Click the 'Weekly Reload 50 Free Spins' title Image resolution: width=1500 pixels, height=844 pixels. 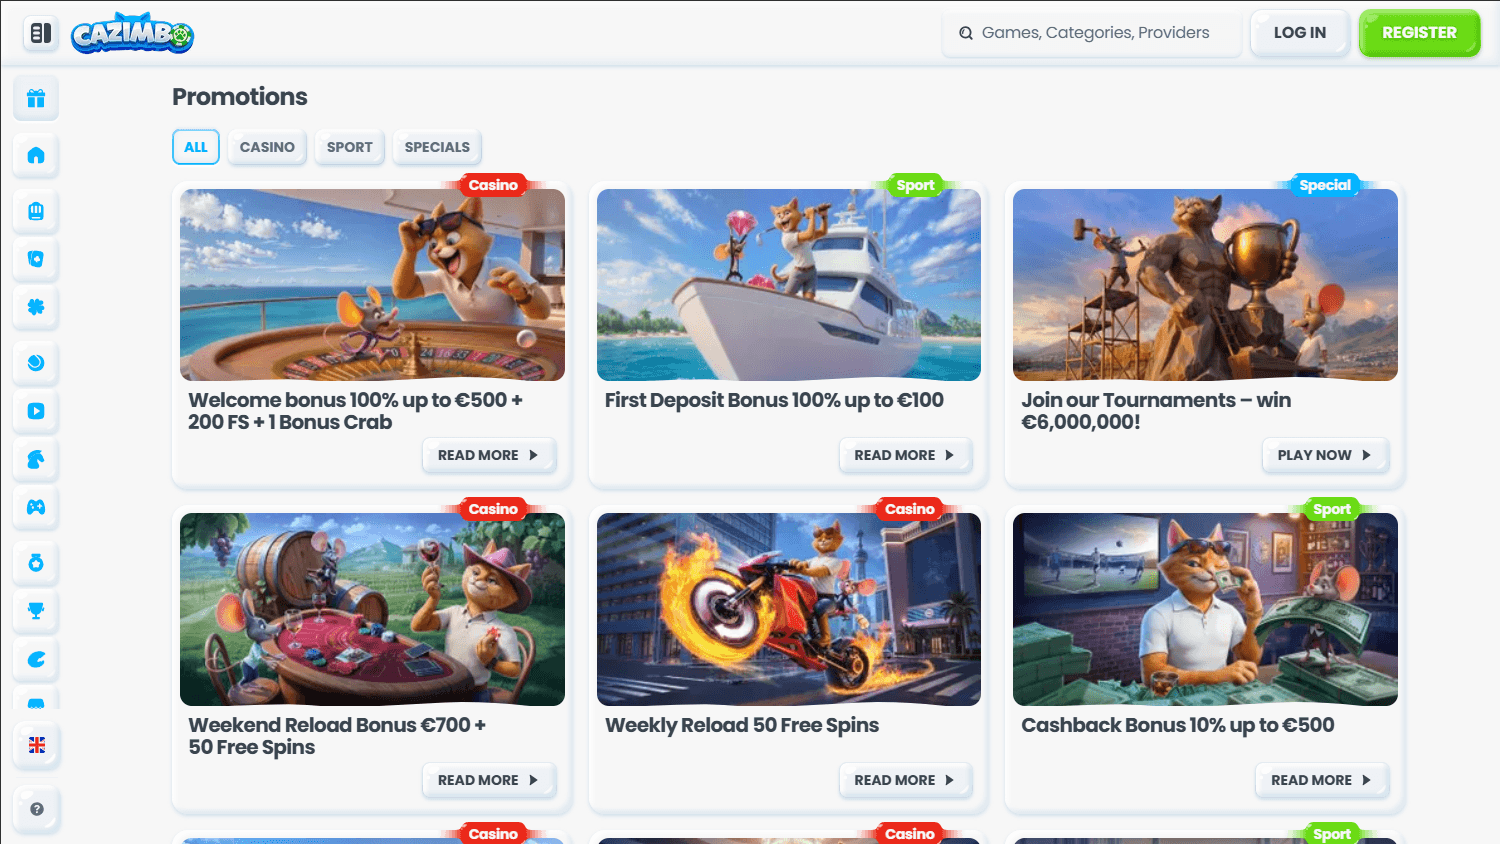click(742, 725)
